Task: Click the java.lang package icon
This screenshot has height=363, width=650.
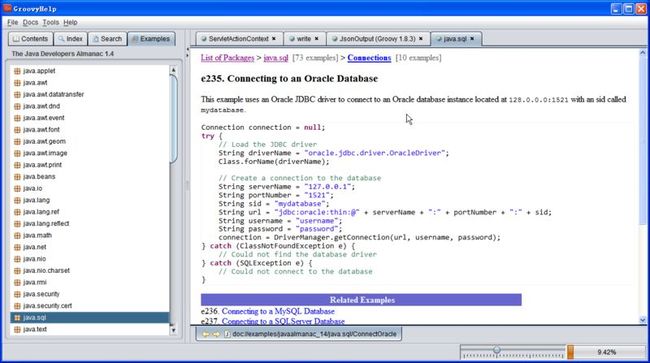Action: (x=17, y=200)
